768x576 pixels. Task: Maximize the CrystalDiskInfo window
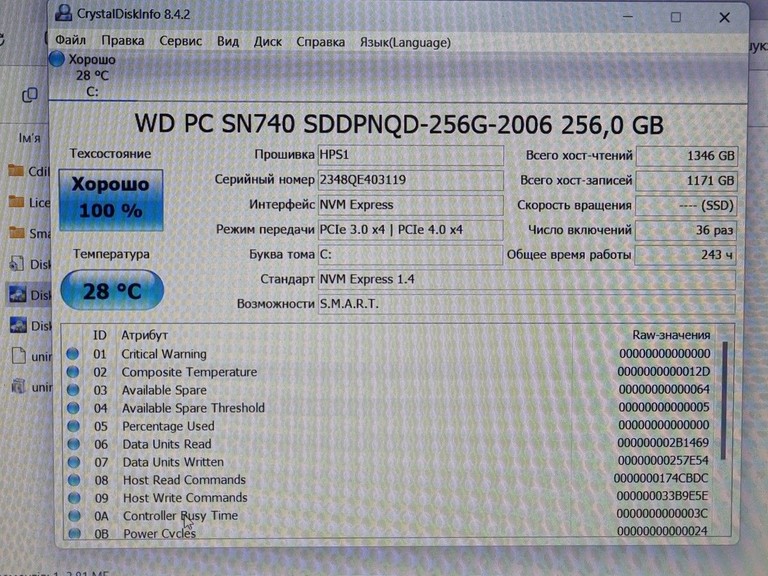[x=676, y=17]
